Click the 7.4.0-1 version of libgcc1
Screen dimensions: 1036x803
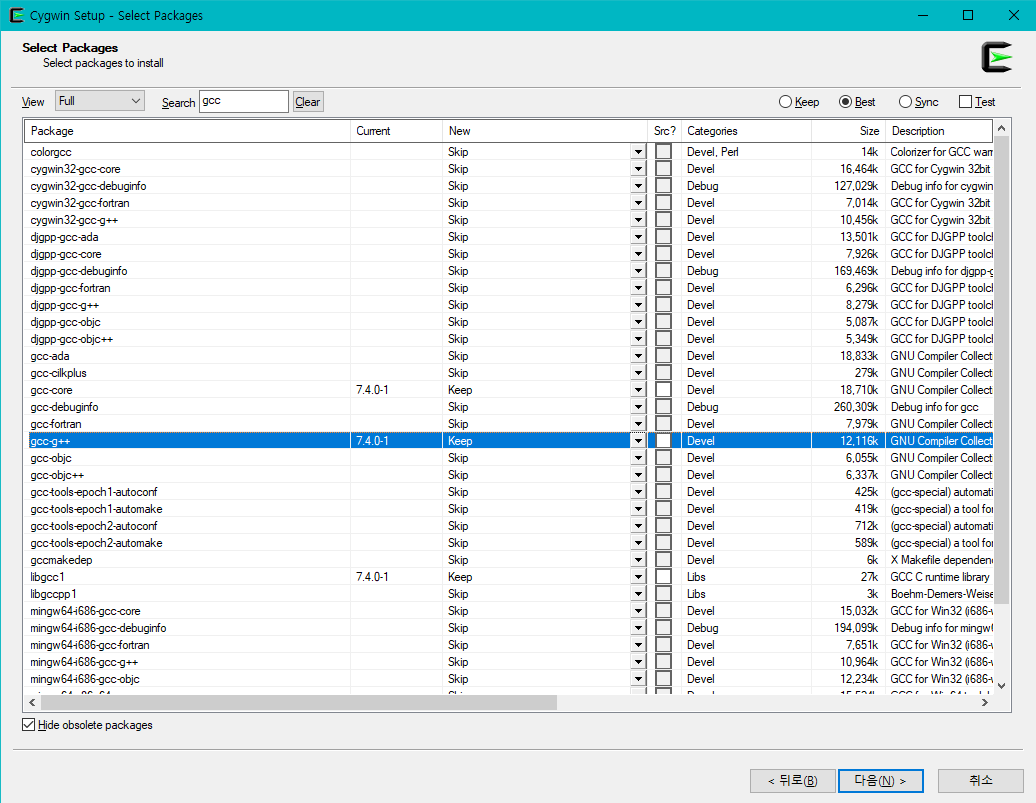pyautogui.click(x=372, y=576)
